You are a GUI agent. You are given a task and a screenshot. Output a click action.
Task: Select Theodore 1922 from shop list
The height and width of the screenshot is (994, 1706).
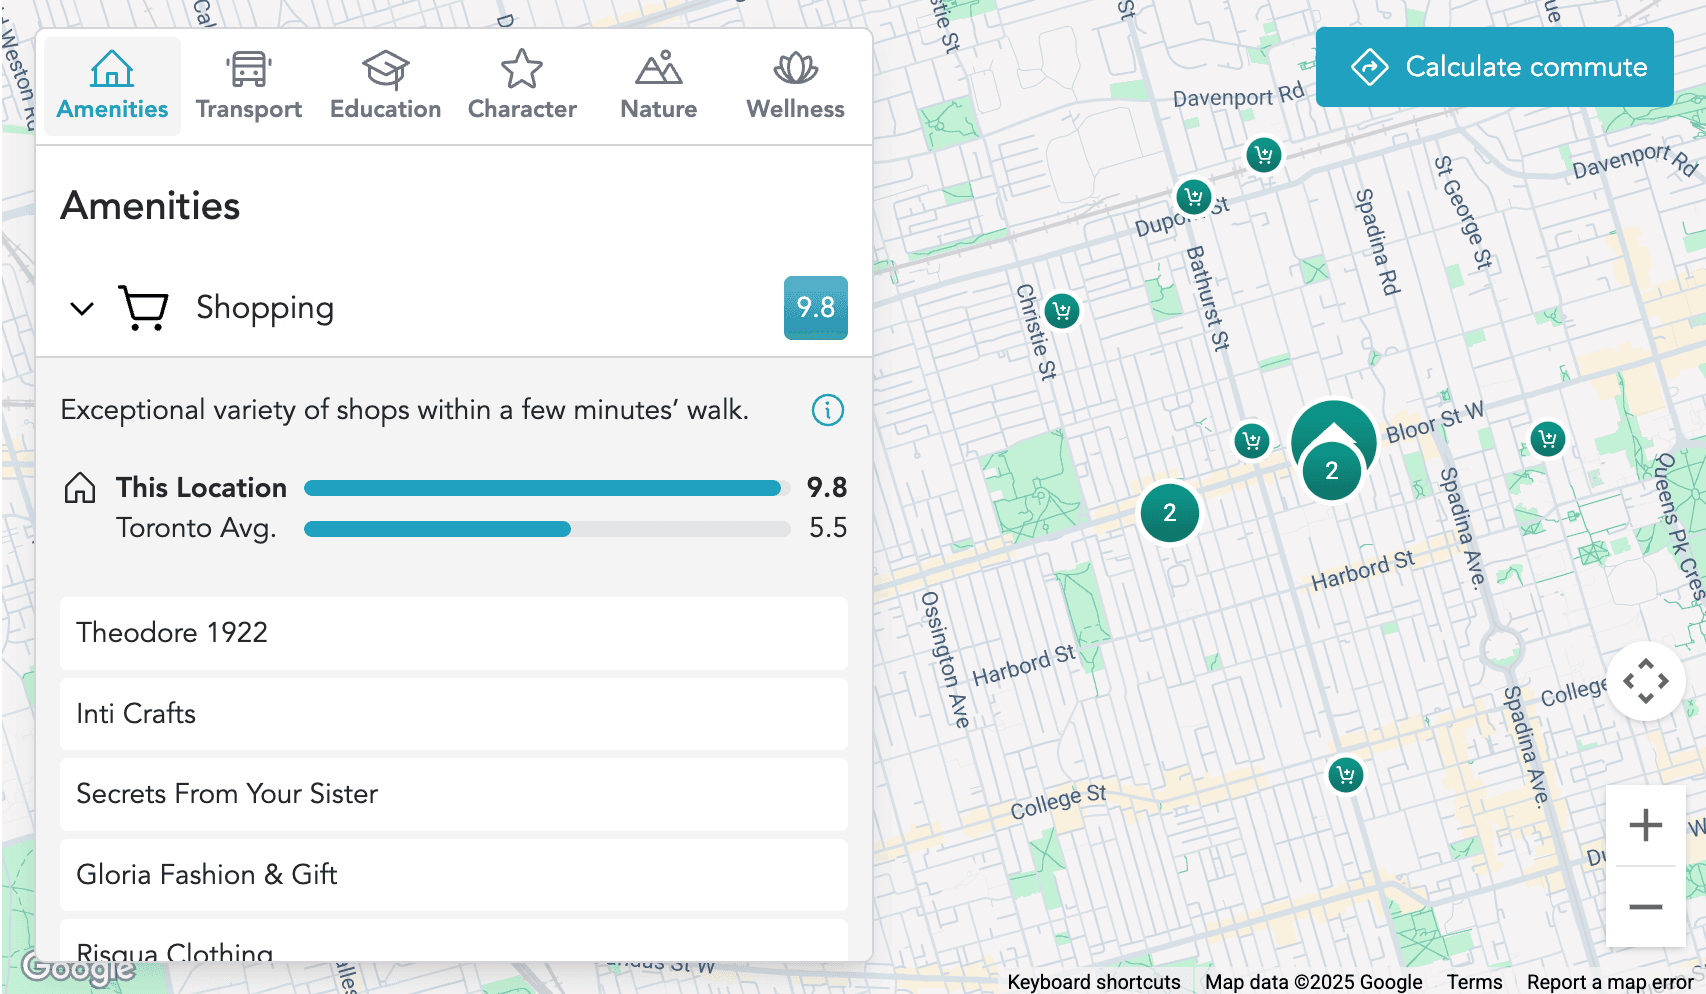click(453, 633)
